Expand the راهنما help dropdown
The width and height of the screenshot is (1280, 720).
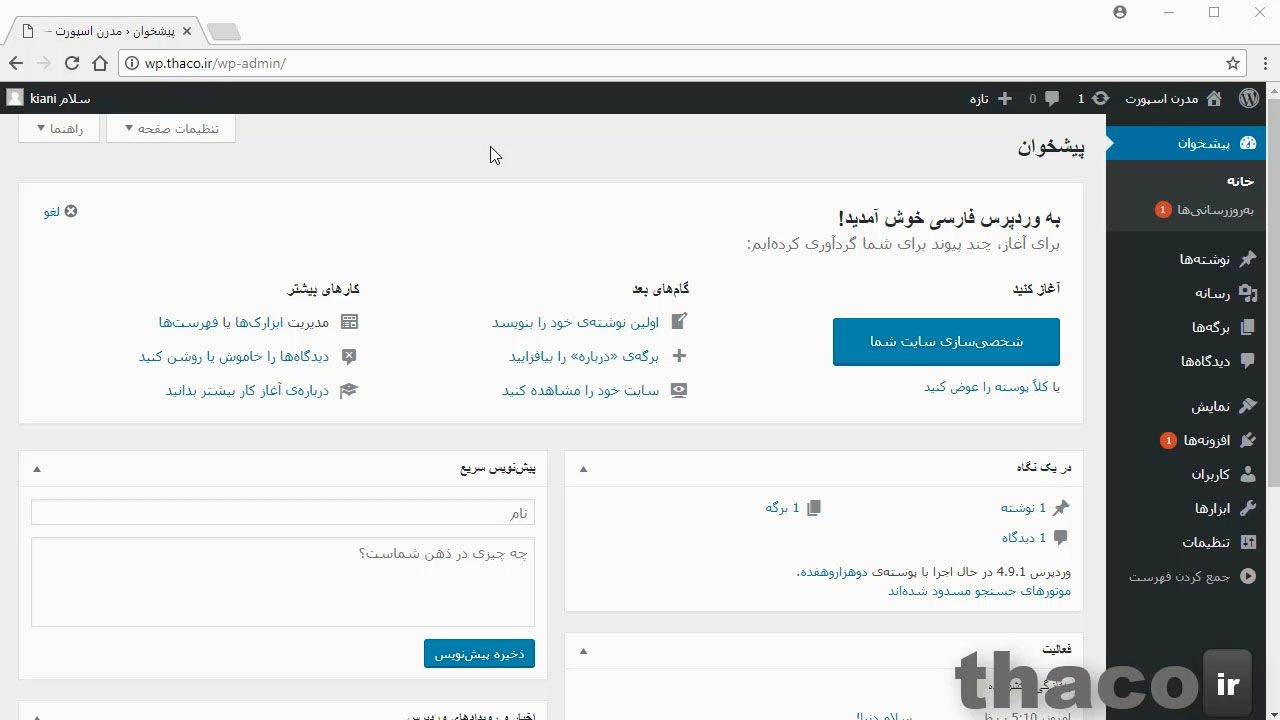59,128
